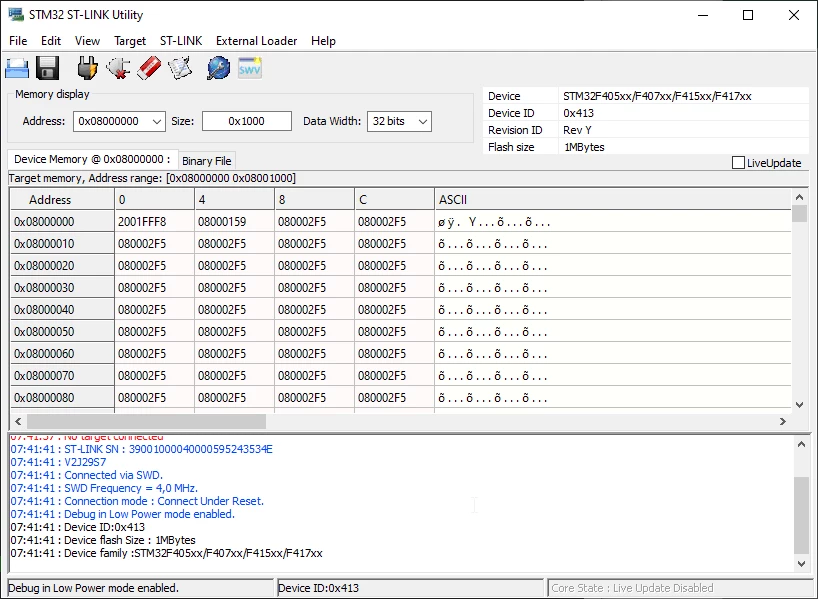This screenshot has height=599, width=818.
Task: Open the Target menu
Action: click(x=130, y=41)
